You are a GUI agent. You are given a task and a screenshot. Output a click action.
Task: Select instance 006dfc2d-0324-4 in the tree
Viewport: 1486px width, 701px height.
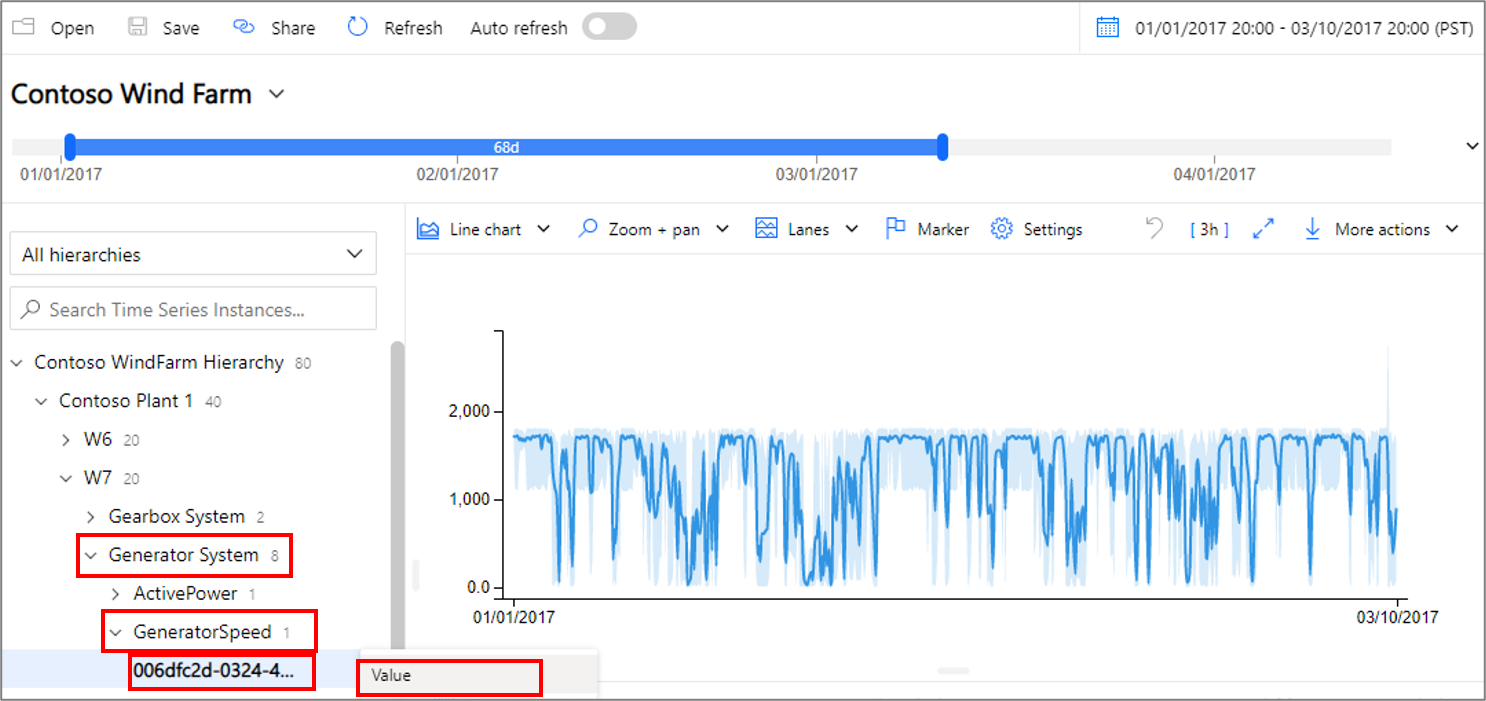[213, 671]
